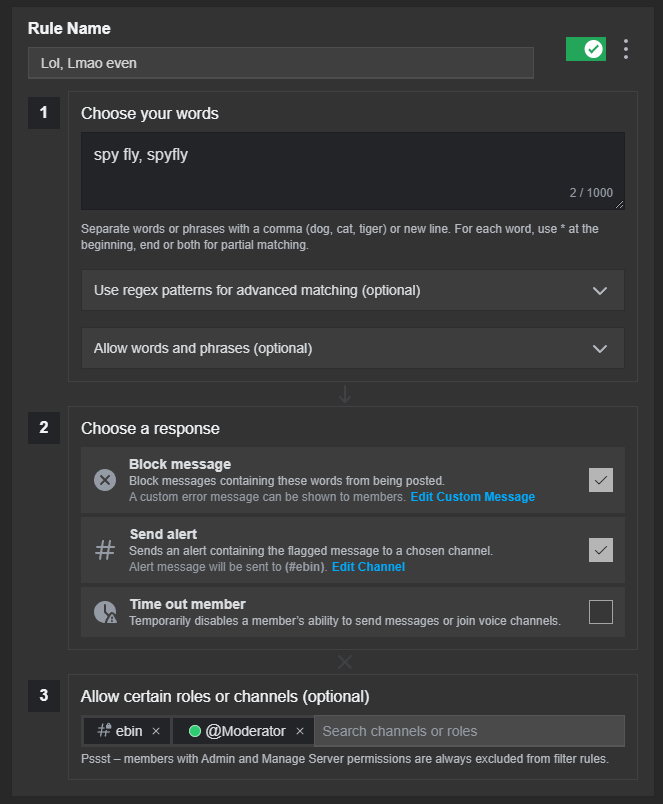Click the ebin channel hash icon
The height and width of the screenshot is (804, 663).
click(x=104, y=730)
